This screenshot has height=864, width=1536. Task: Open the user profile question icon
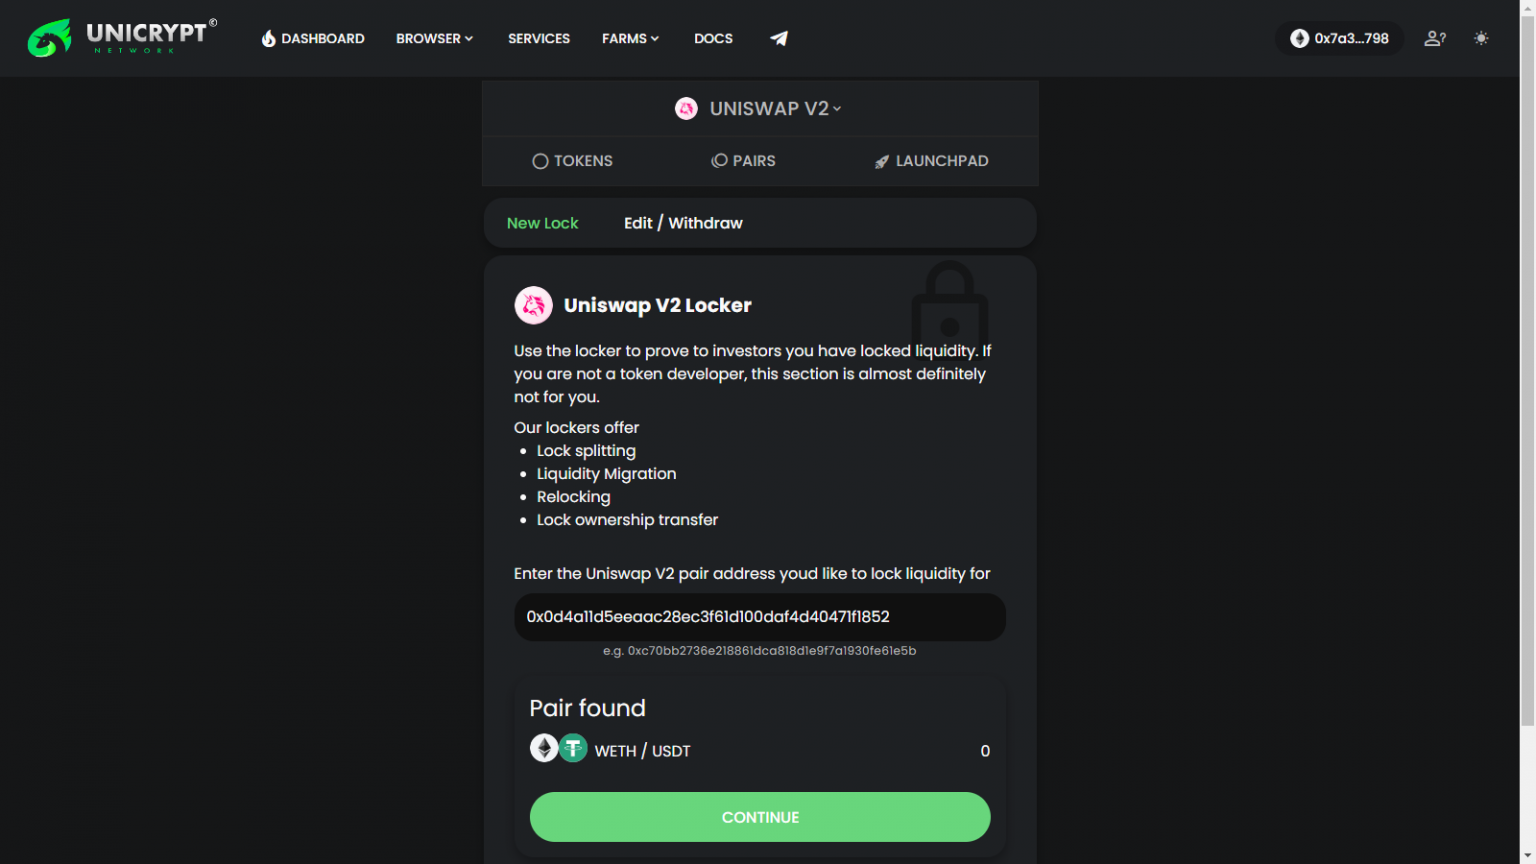[1435, 38]
